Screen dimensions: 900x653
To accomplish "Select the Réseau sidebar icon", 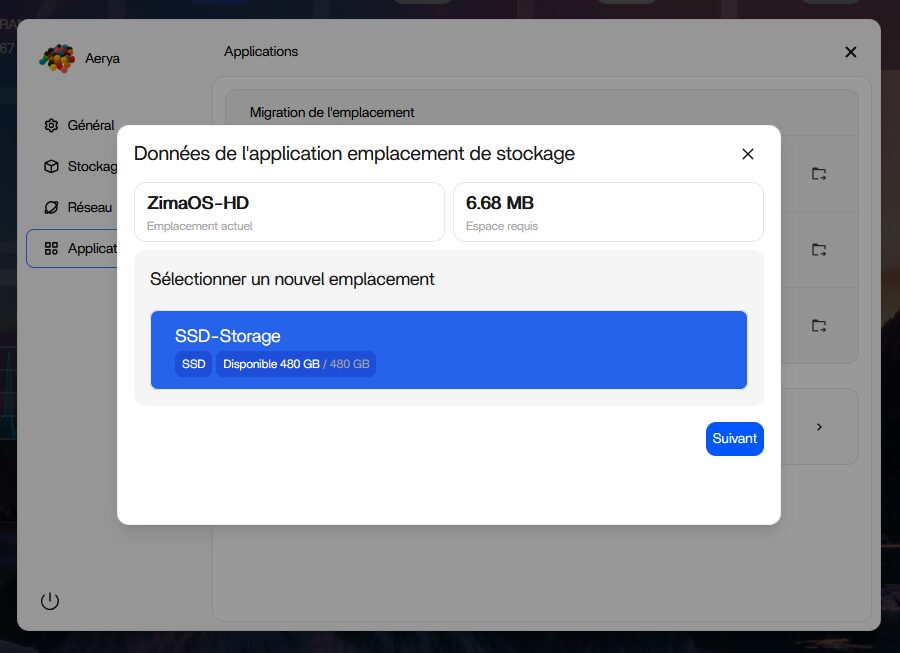I will [51, 208].
